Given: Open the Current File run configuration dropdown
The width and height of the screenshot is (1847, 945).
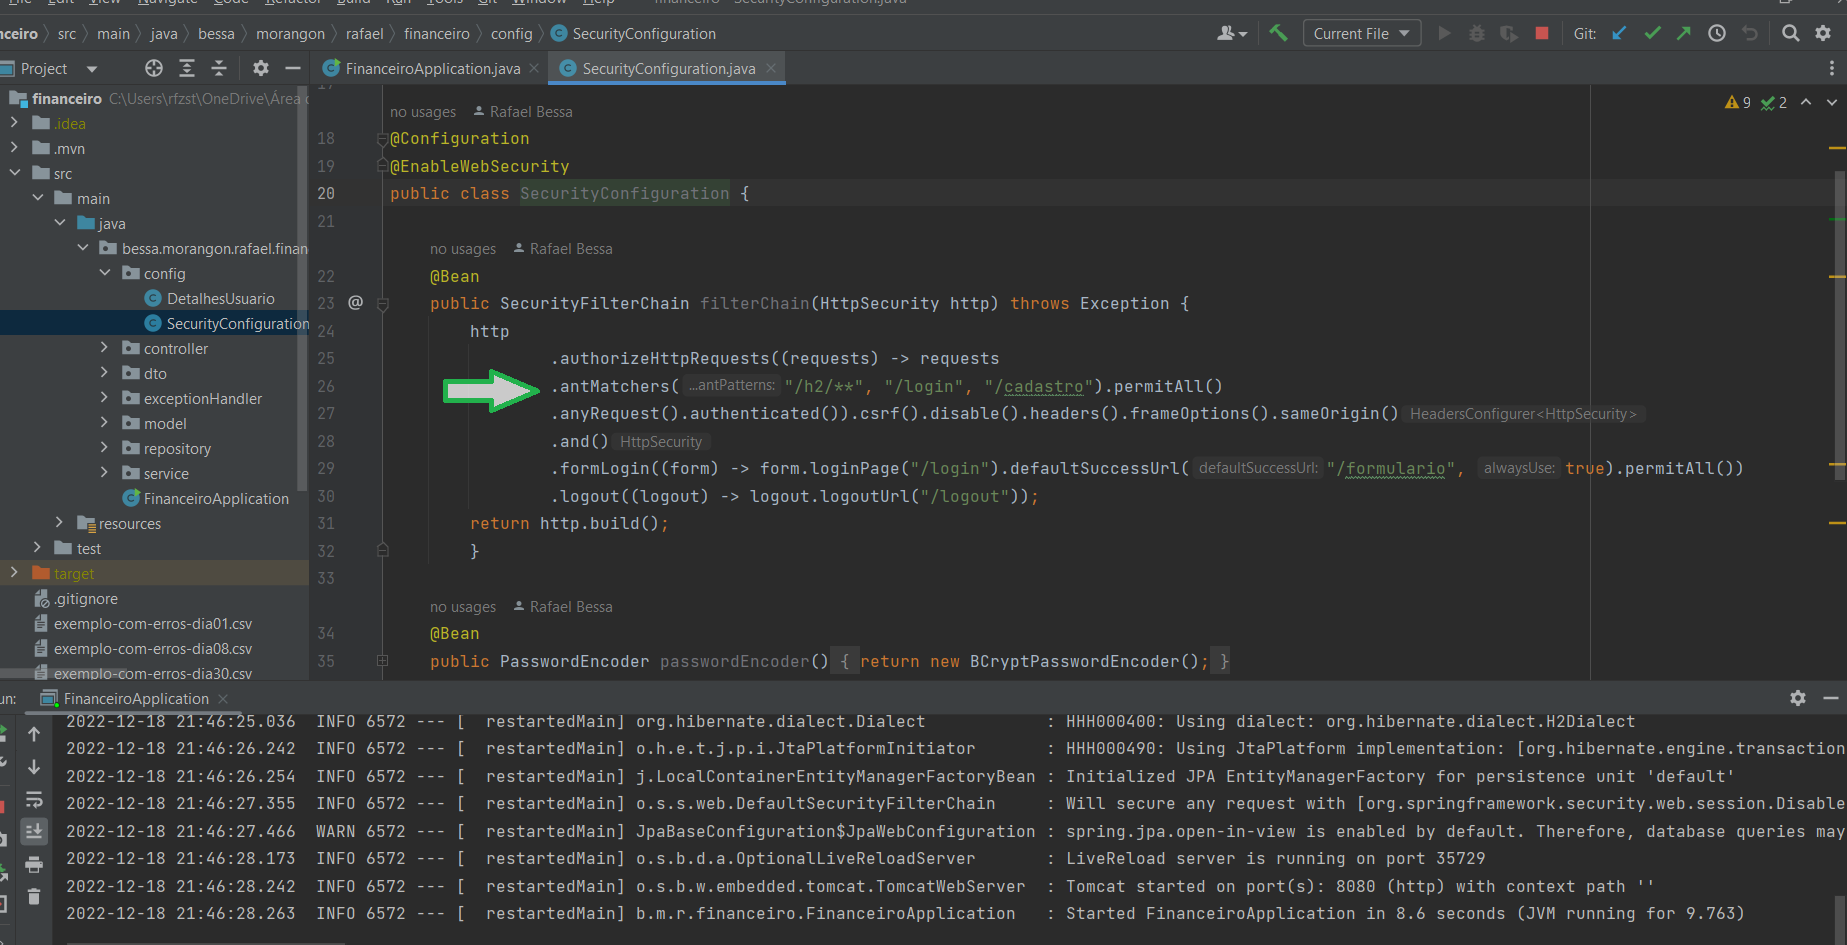Looking at the screenshot, I should point(1362,33).
